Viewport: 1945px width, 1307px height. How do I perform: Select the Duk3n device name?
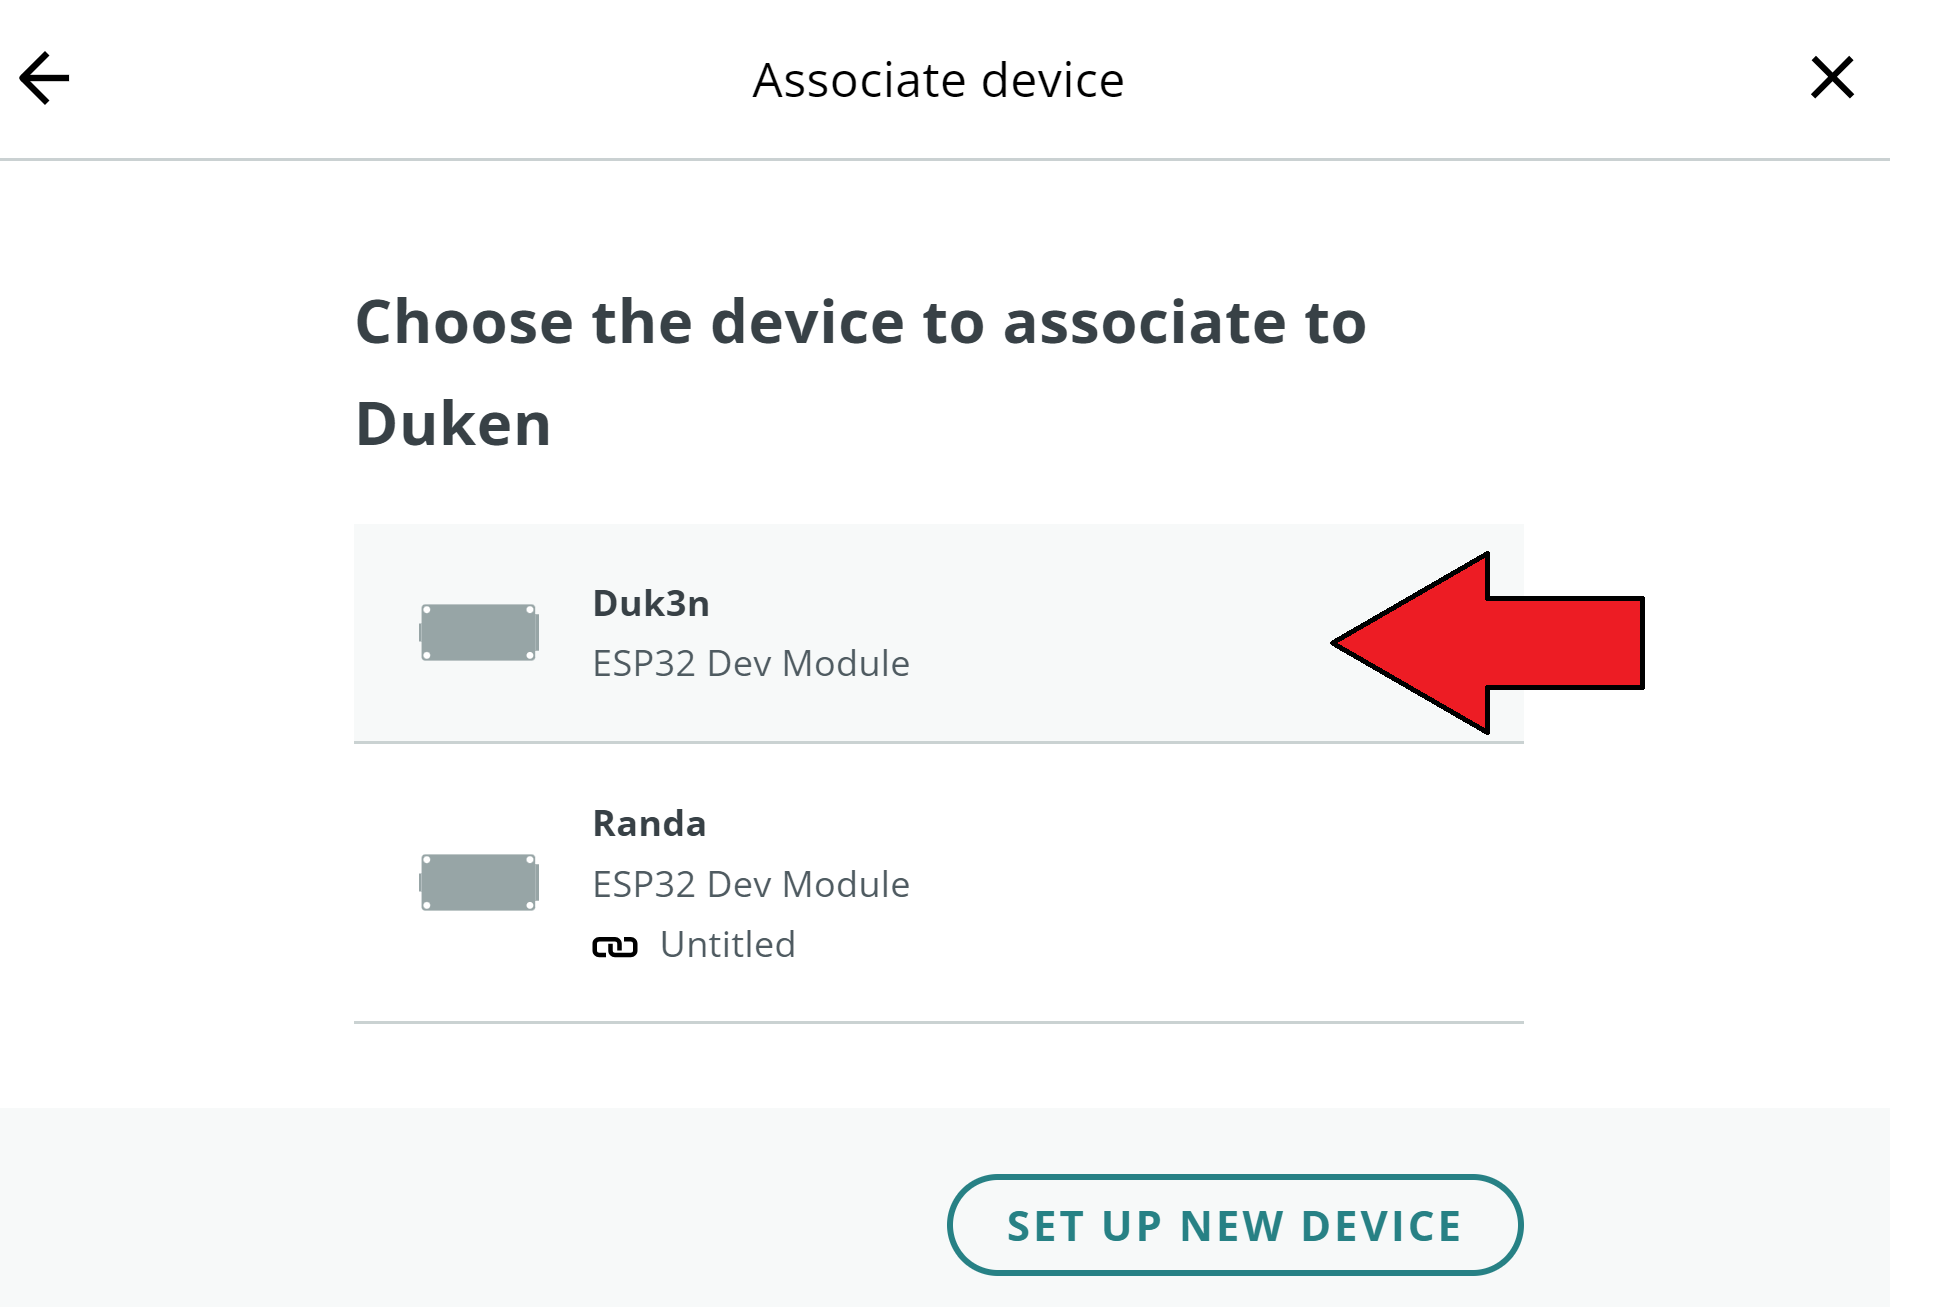click(651, 603)
